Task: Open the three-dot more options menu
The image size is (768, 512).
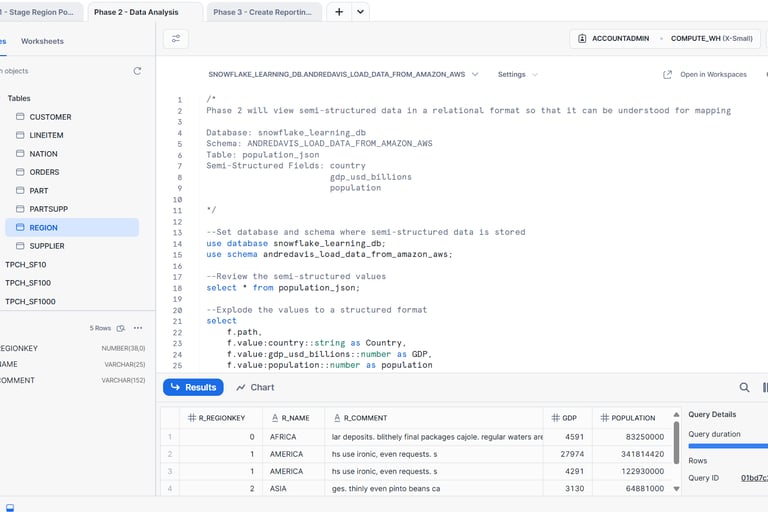Action: (138, 328)
